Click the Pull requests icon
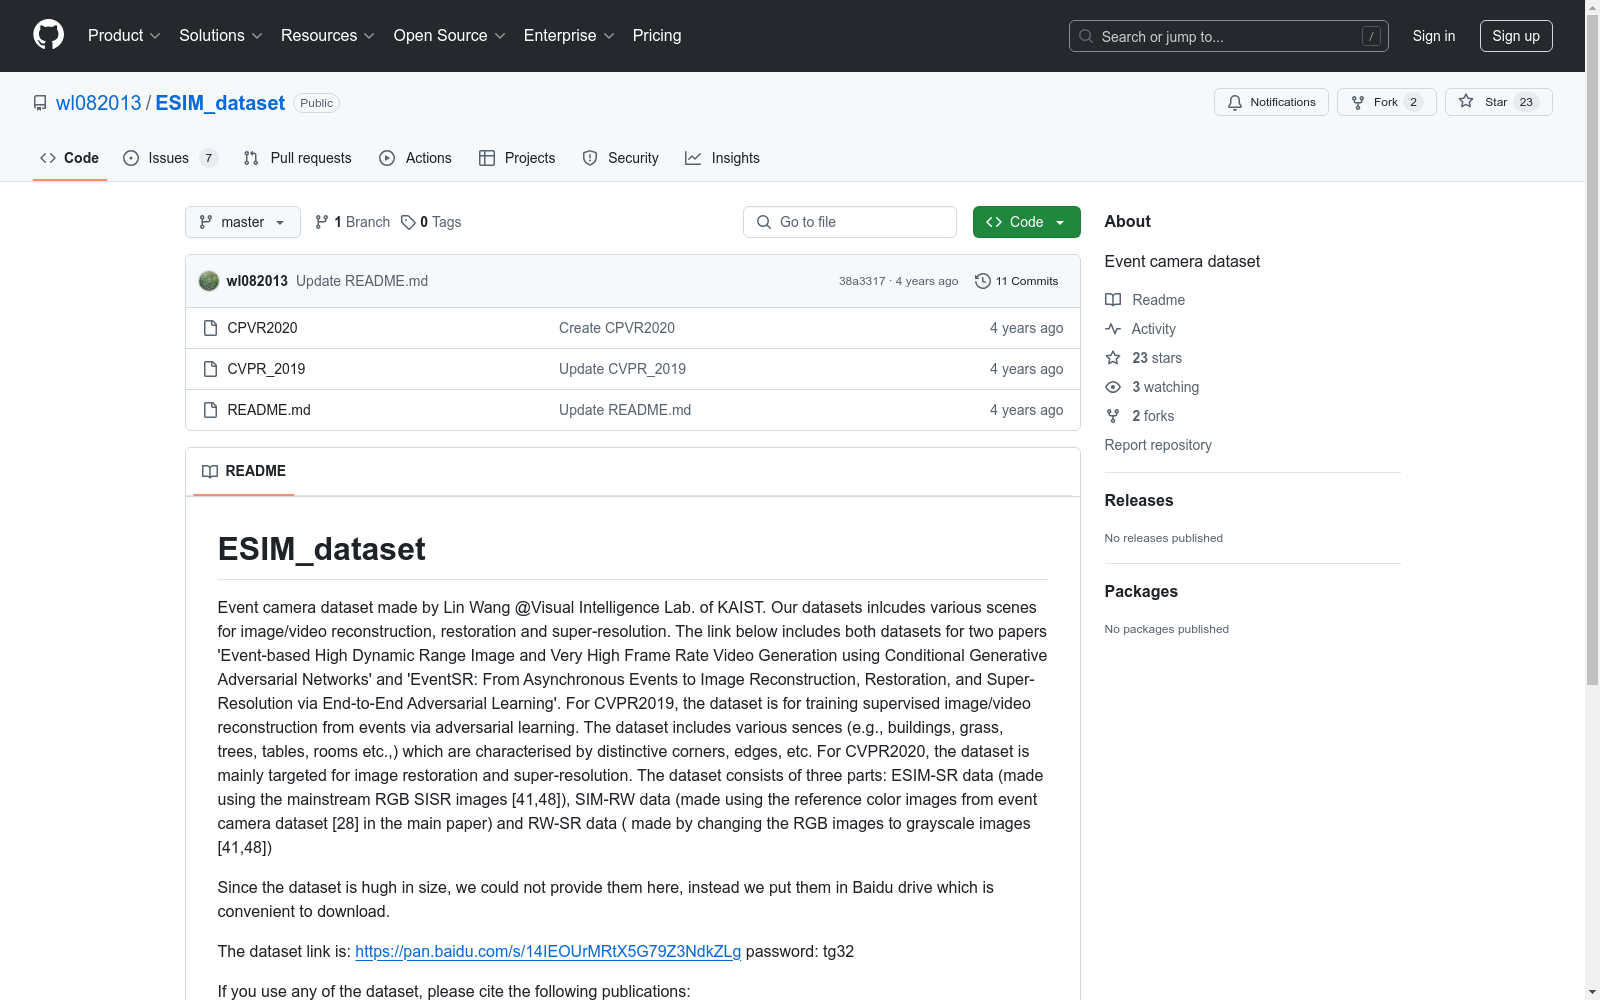This screenshot has height=1000, width=1600. point(251,158)
